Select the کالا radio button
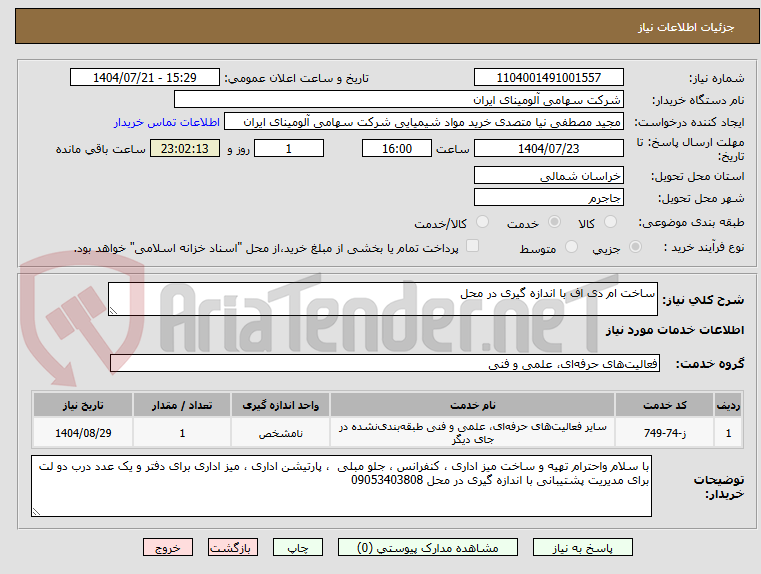Screen dimensions: 761x574 [x=610, y=222]
